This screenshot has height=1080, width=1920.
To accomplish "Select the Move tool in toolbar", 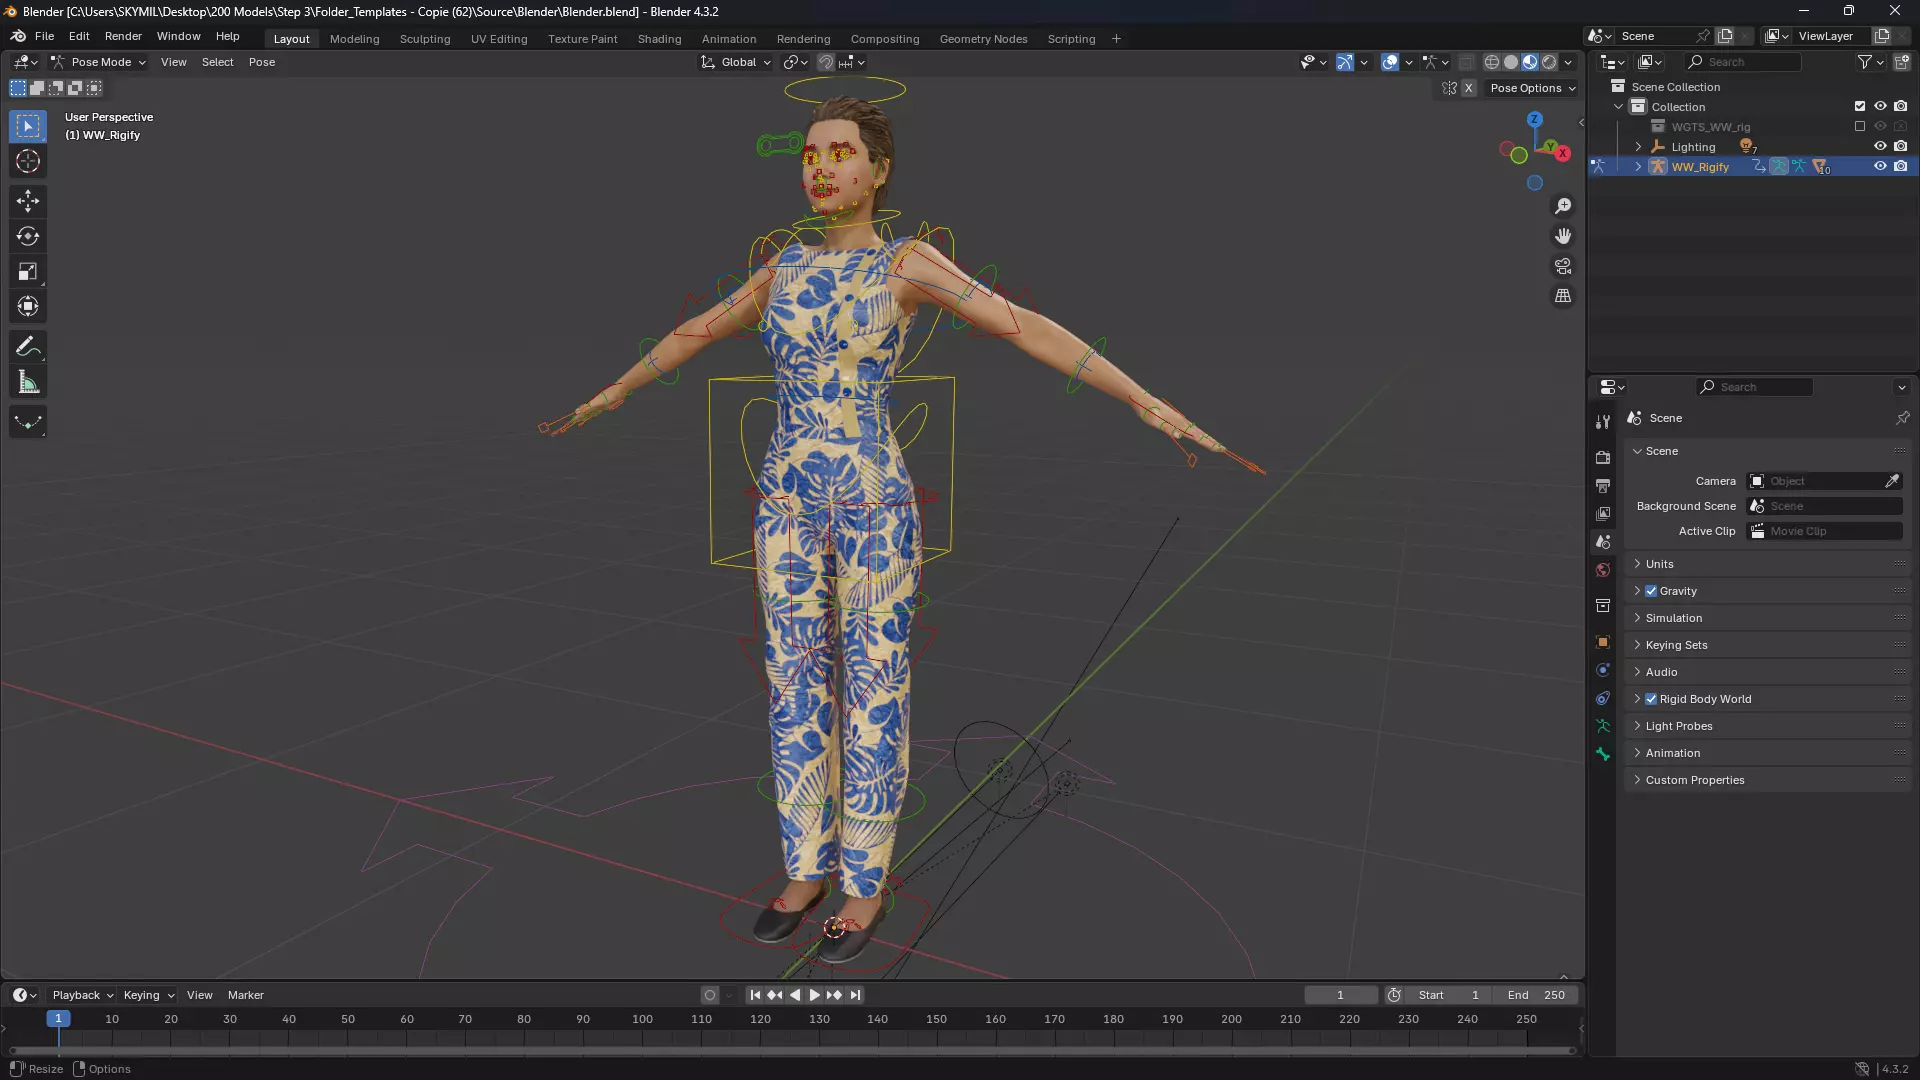I will coord(28,201).
